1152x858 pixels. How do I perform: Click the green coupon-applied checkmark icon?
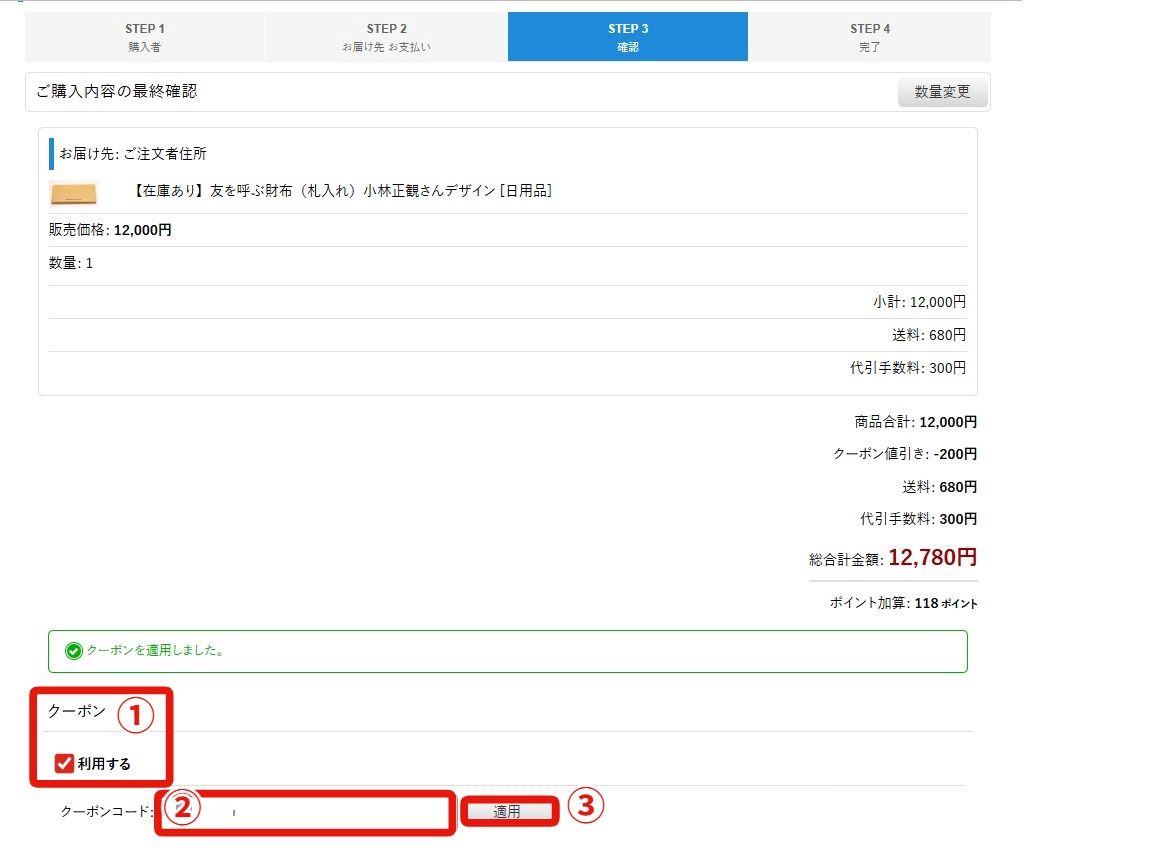73,651
